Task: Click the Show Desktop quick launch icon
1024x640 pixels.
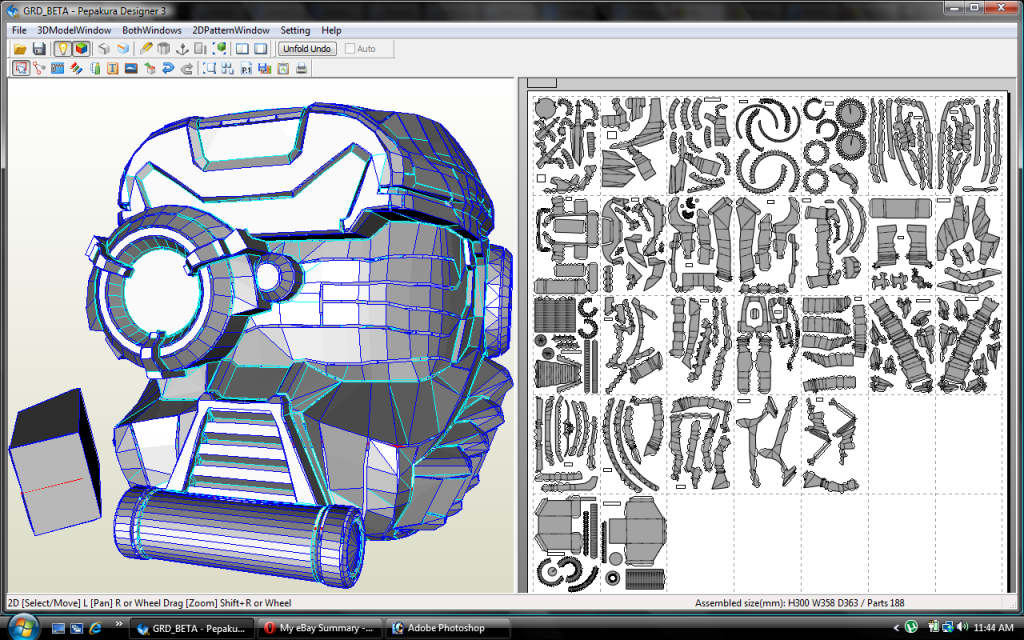Action: 58,628
